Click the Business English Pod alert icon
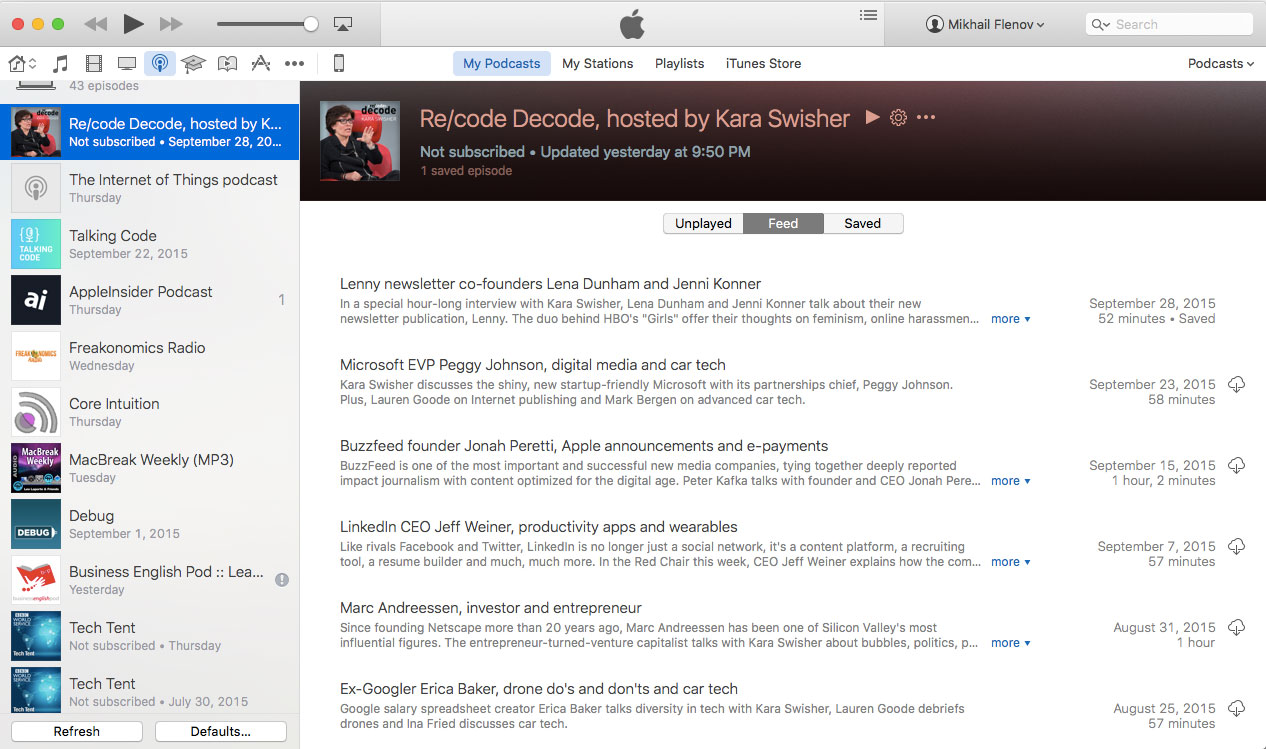 [x=282, y=580]
